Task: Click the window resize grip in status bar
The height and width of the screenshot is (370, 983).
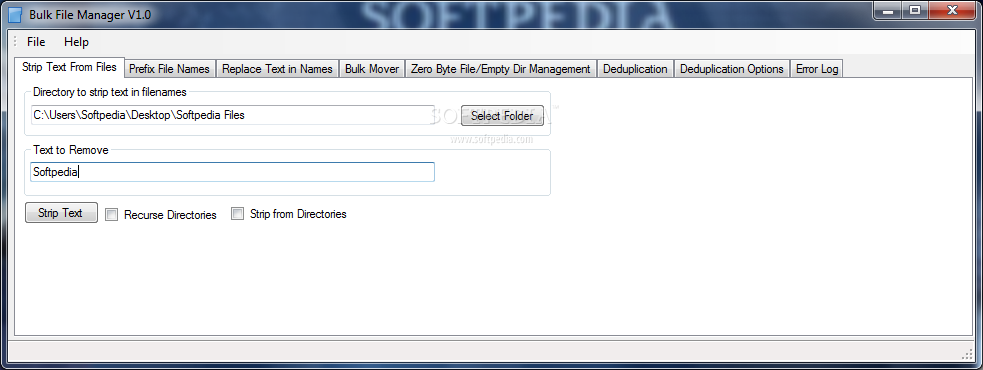Action: [966, 354]
